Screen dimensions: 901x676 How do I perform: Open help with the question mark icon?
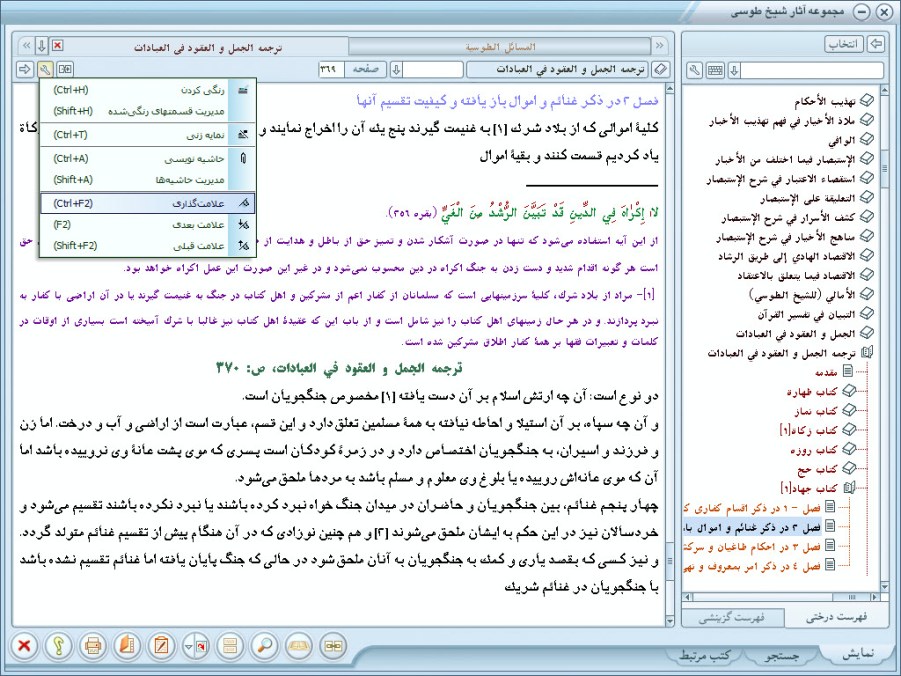pos(59,646)
